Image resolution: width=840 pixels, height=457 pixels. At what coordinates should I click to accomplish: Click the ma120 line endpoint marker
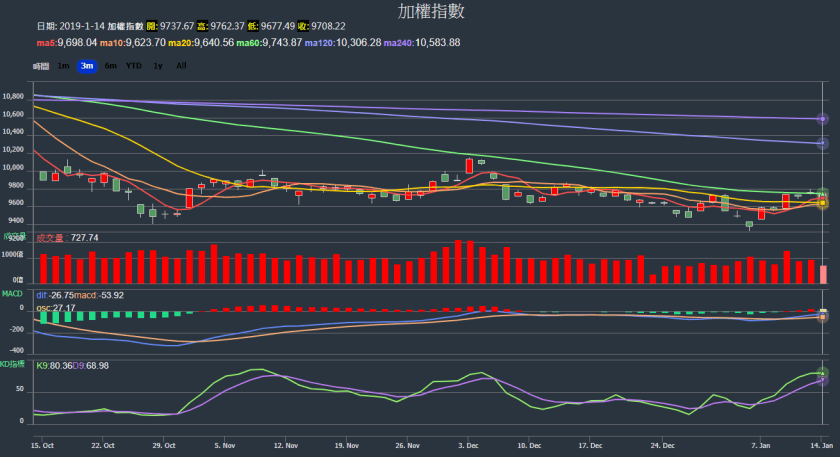pos(823,144)
